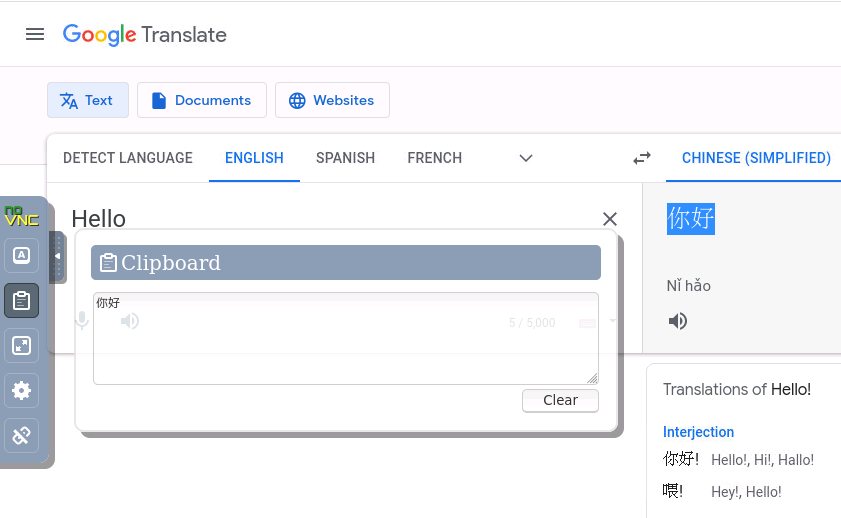The width and height of the screenshot is (841, 518).
Task: Click the highlighted 你好 translation
Action: 691,219
